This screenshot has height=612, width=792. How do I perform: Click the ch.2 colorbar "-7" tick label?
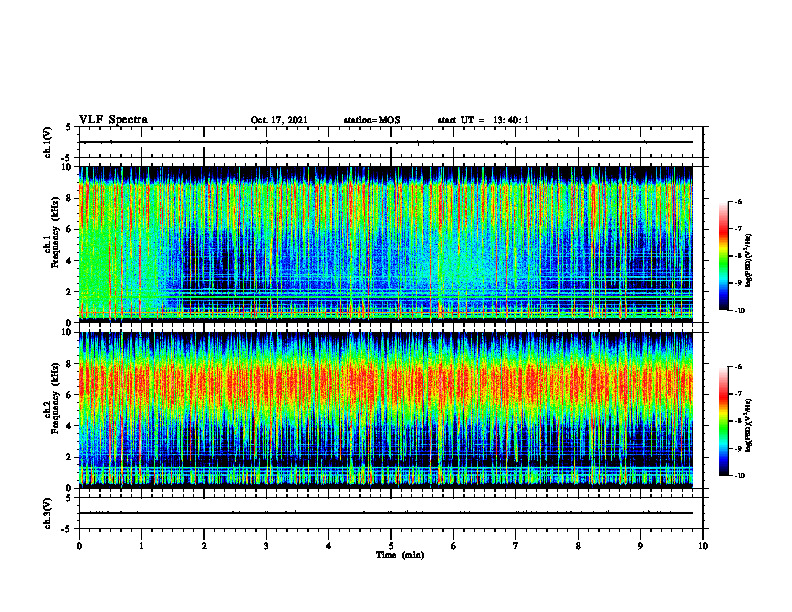point(738,394)
